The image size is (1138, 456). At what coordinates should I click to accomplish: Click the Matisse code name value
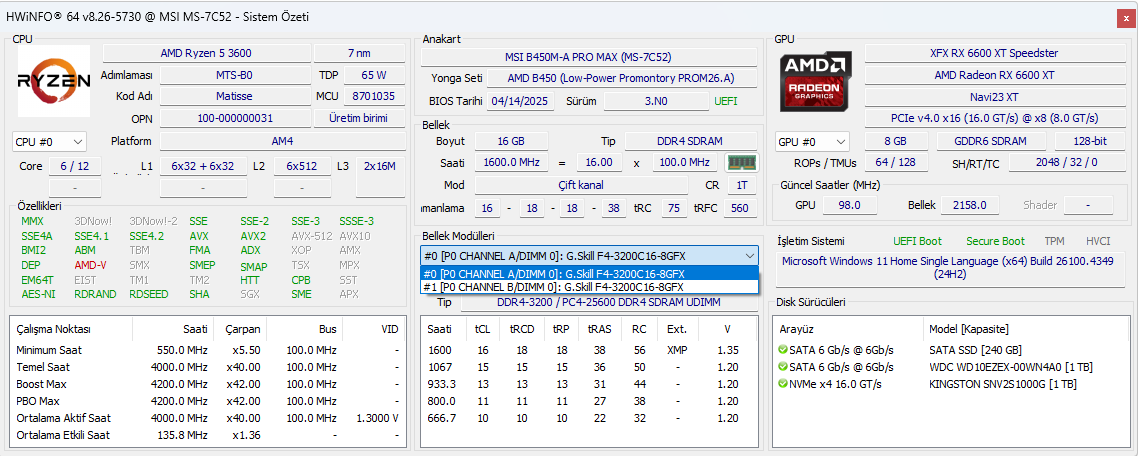[234, 96]
